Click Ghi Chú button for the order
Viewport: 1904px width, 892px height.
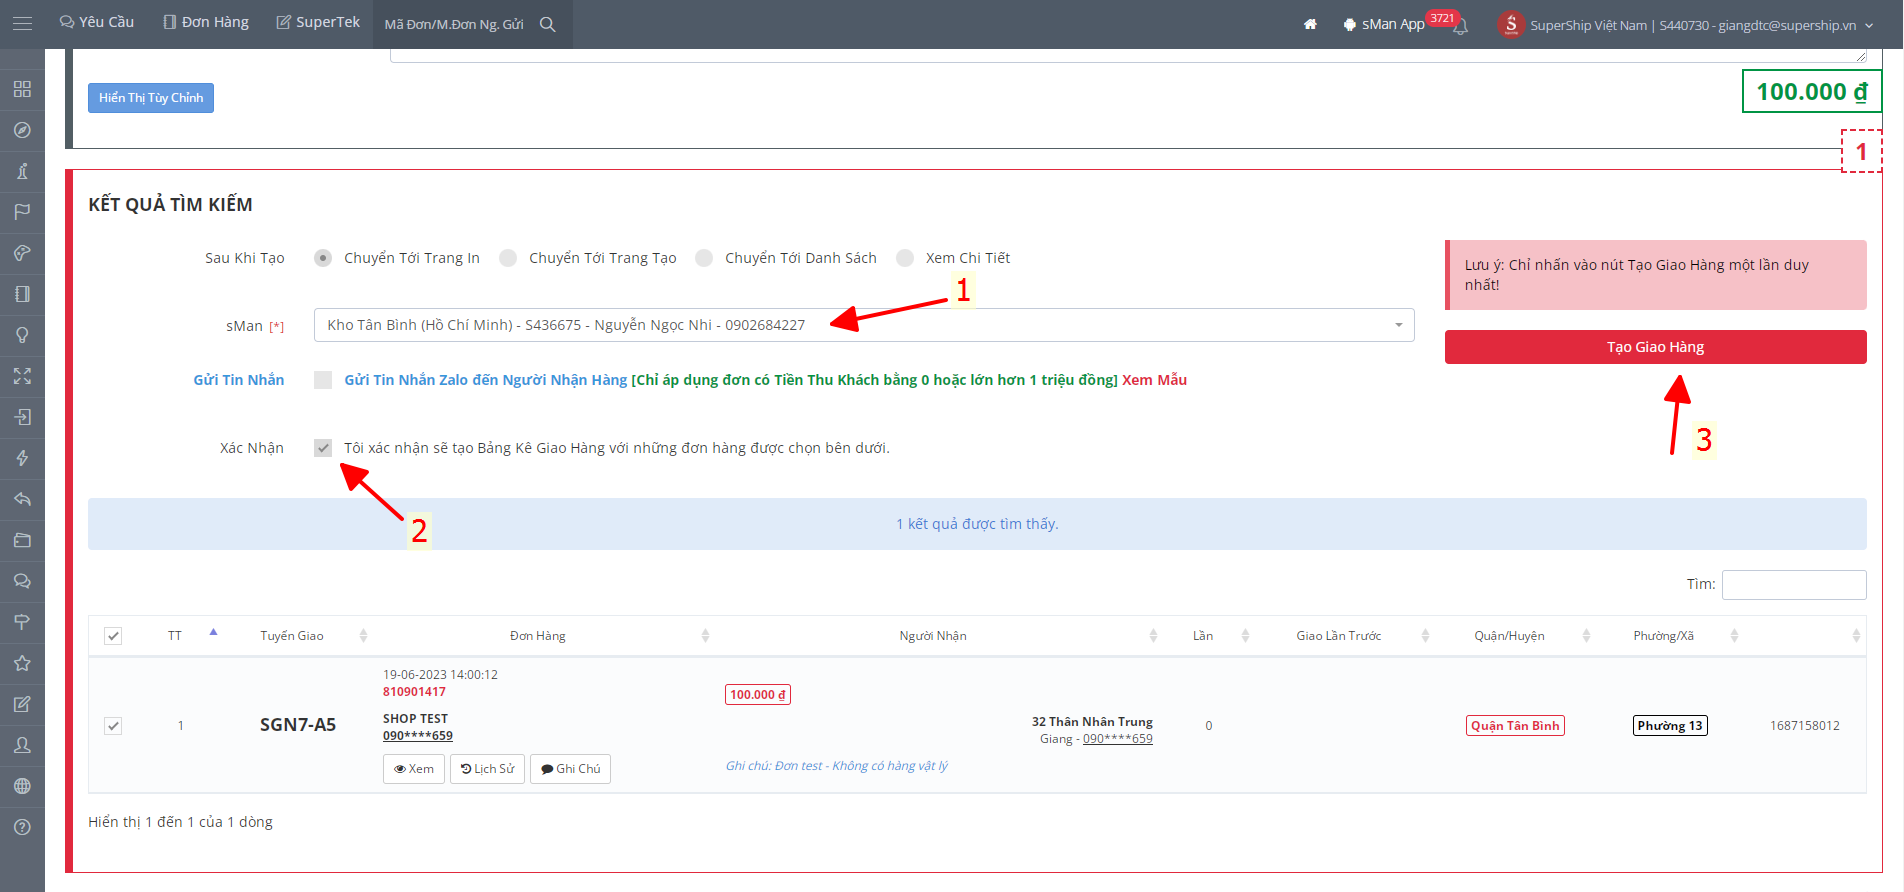(x=570, y=769)
